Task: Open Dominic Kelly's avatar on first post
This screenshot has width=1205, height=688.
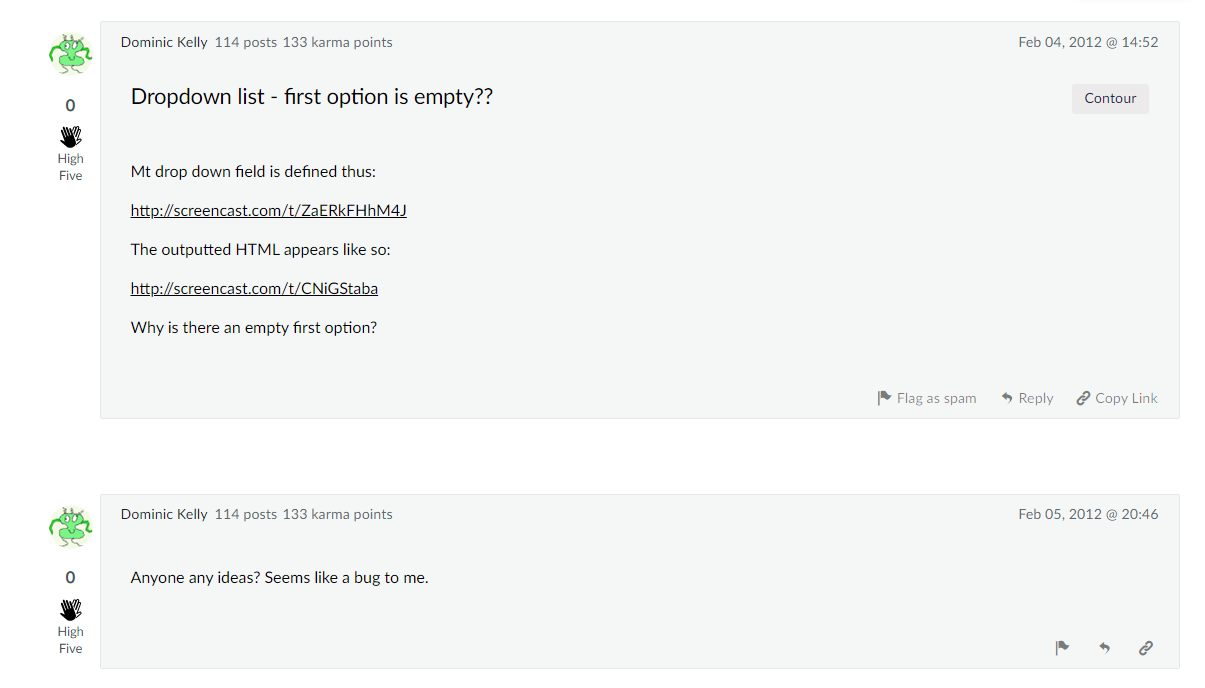Action: (x=70, y=54)
